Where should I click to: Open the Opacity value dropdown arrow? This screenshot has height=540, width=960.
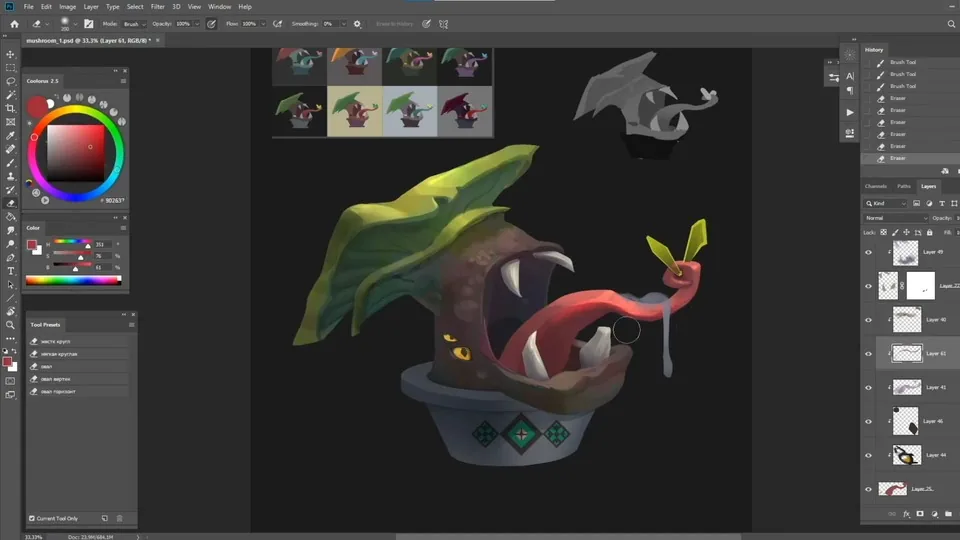click(197, 24)
